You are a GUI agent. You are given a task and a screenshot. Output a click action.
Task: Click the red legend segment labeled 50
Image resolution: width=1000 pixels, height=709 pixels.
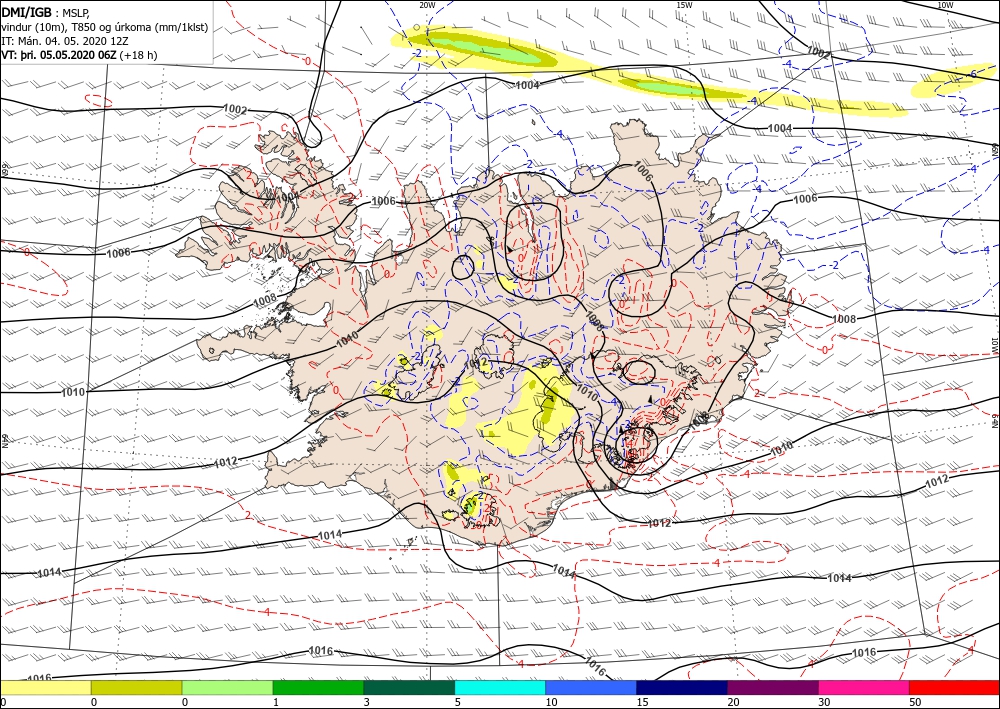coord(955,687)
